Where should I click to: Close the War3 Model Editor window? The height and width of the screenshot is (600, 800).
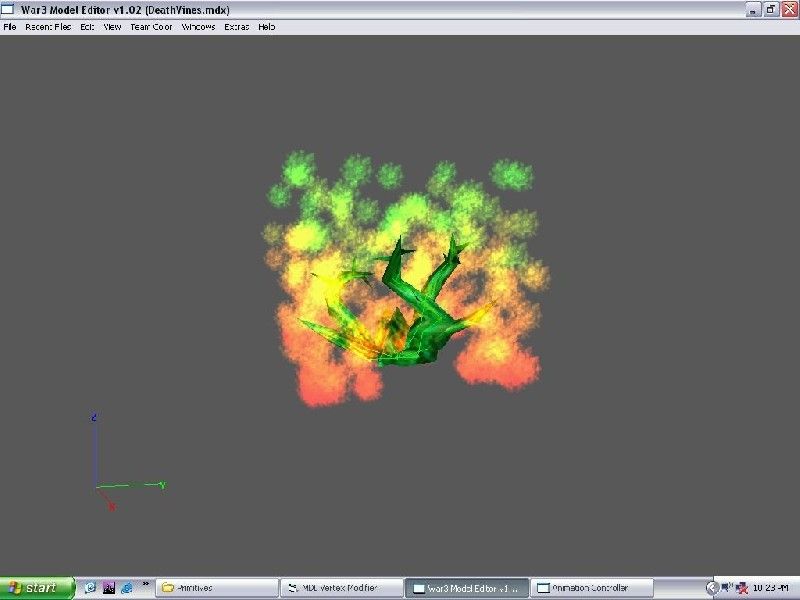point(789,10)
